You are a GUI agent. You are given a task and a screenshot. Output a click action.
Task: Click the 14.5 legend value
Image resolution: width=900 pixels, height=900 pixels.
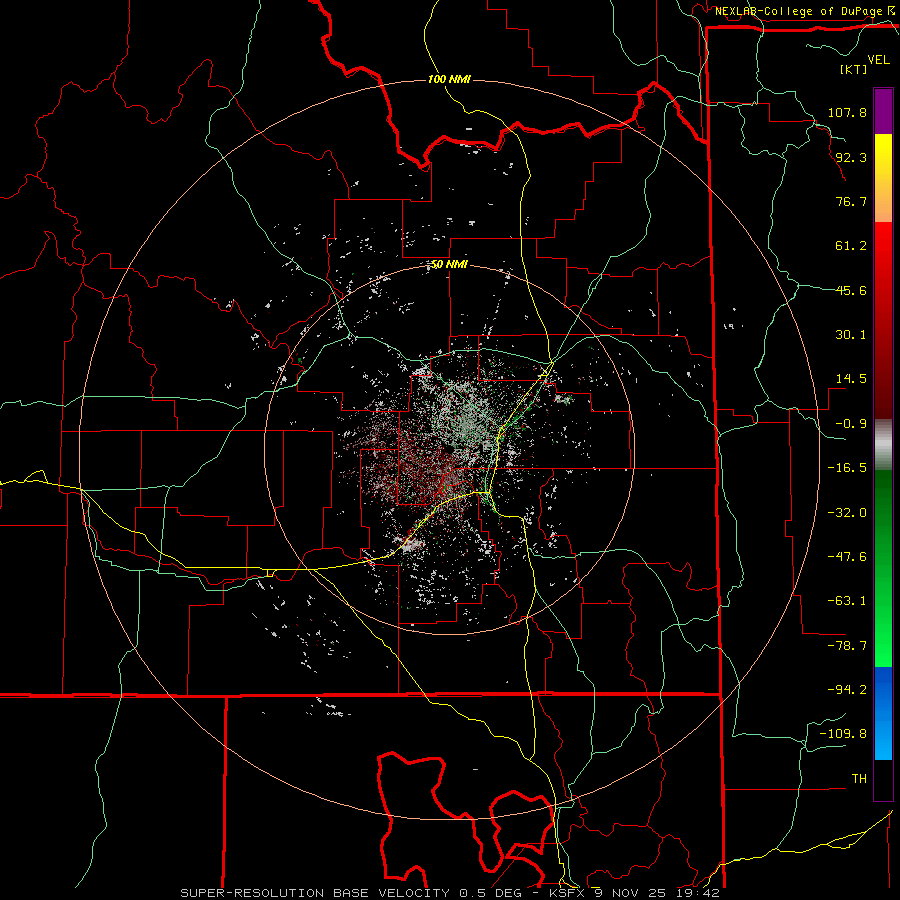(x=851, y=379)
